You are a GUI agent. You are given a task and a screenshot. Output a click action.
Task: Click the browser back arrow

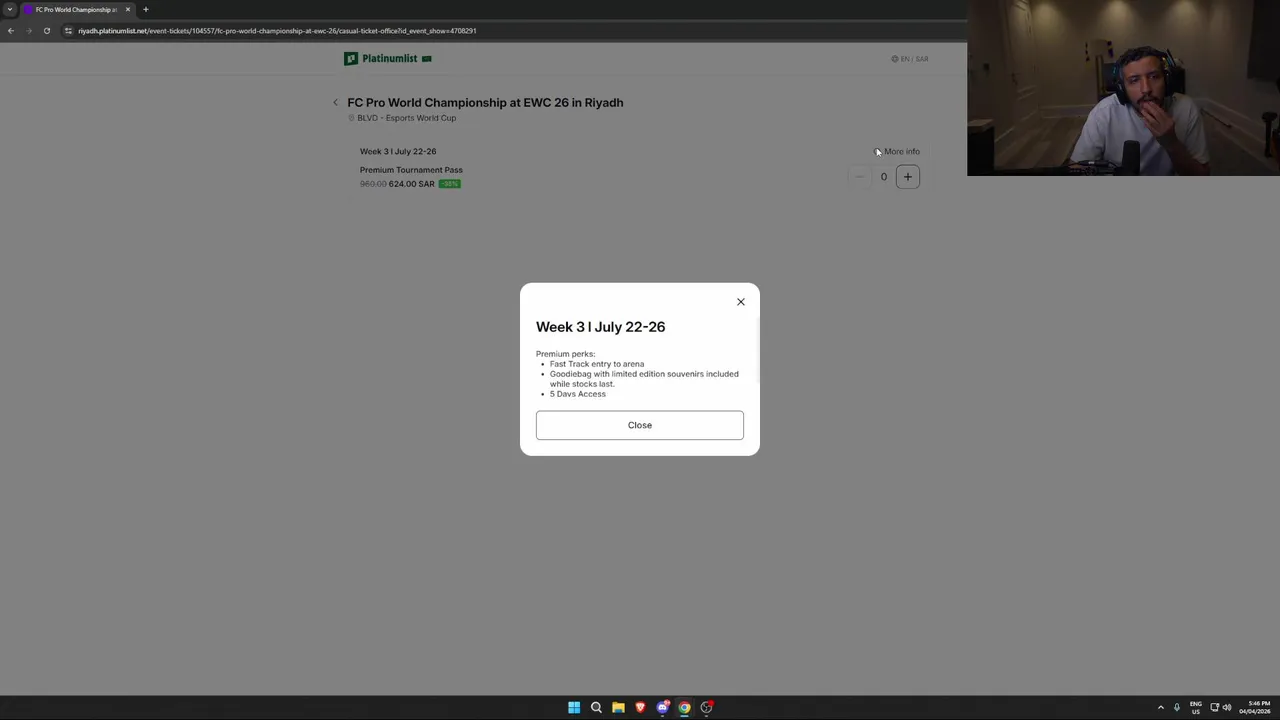pos(11,31)
